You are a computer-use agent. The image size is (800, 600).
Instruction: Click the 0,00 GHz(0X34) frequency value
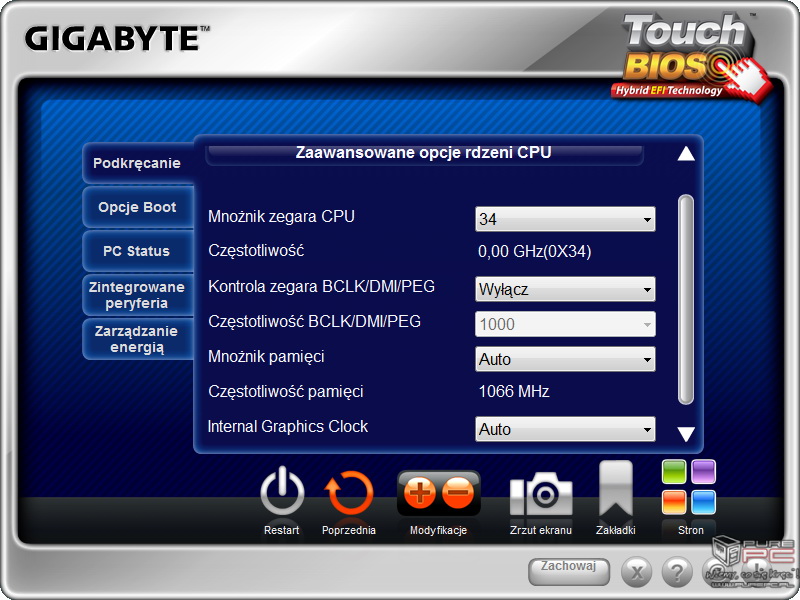pyautogui.click(x=535, y=252)
